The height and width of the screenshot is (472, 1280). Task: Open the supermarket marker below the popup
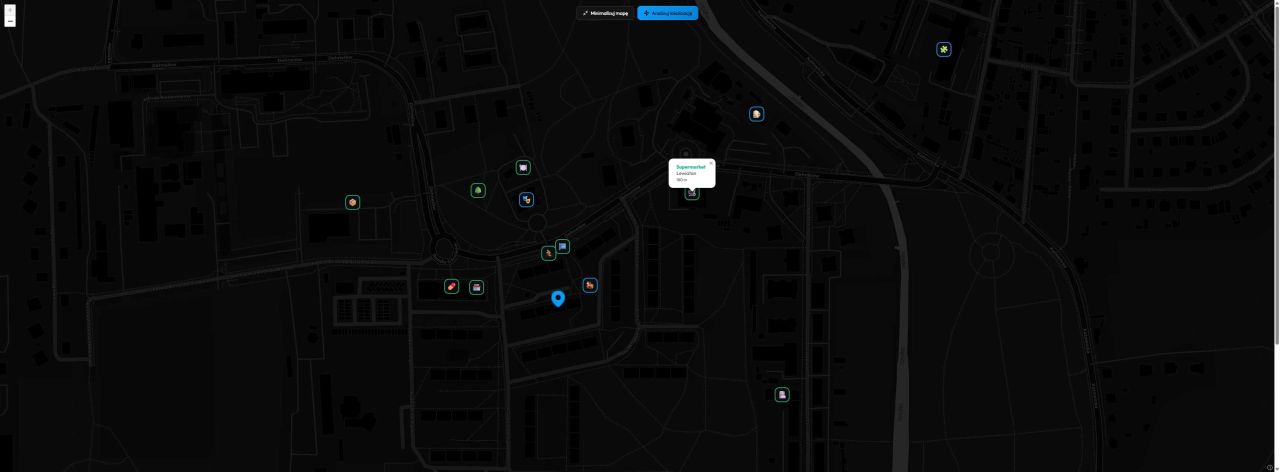pyautogui.click(x=692, y=193)
